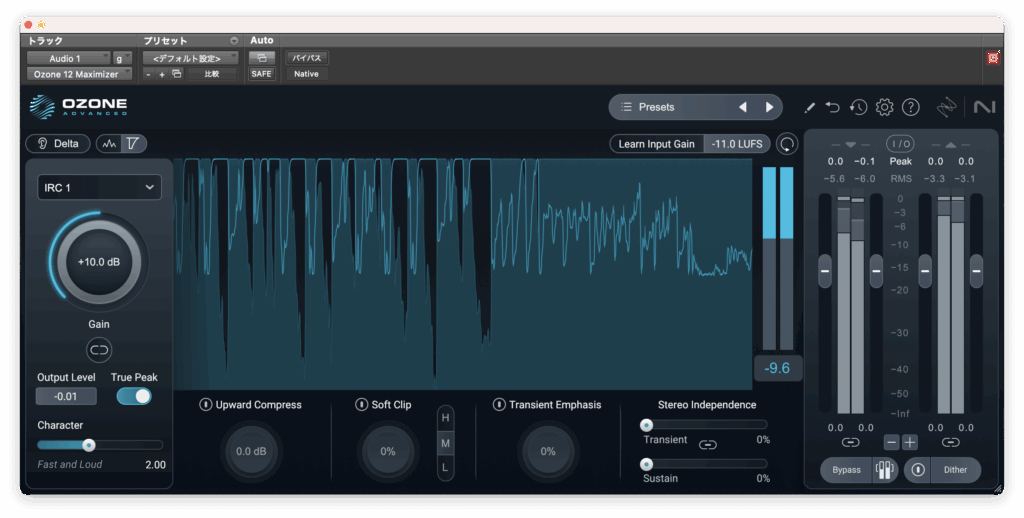Screen dimensions: 1024x518
Task: Click the pencil edit icon
Action: pos(810,107)
